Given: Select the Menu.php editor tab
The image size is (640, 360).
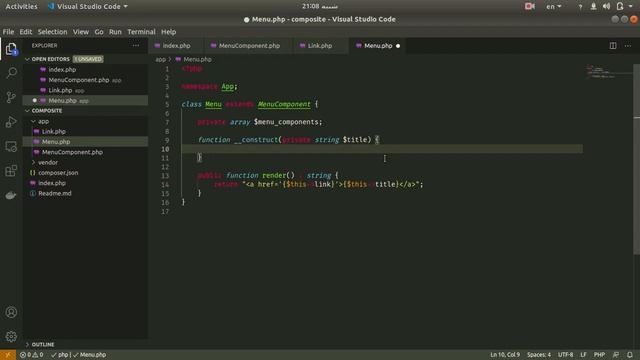Looking at the screenshot, I should tap(378, 46).
